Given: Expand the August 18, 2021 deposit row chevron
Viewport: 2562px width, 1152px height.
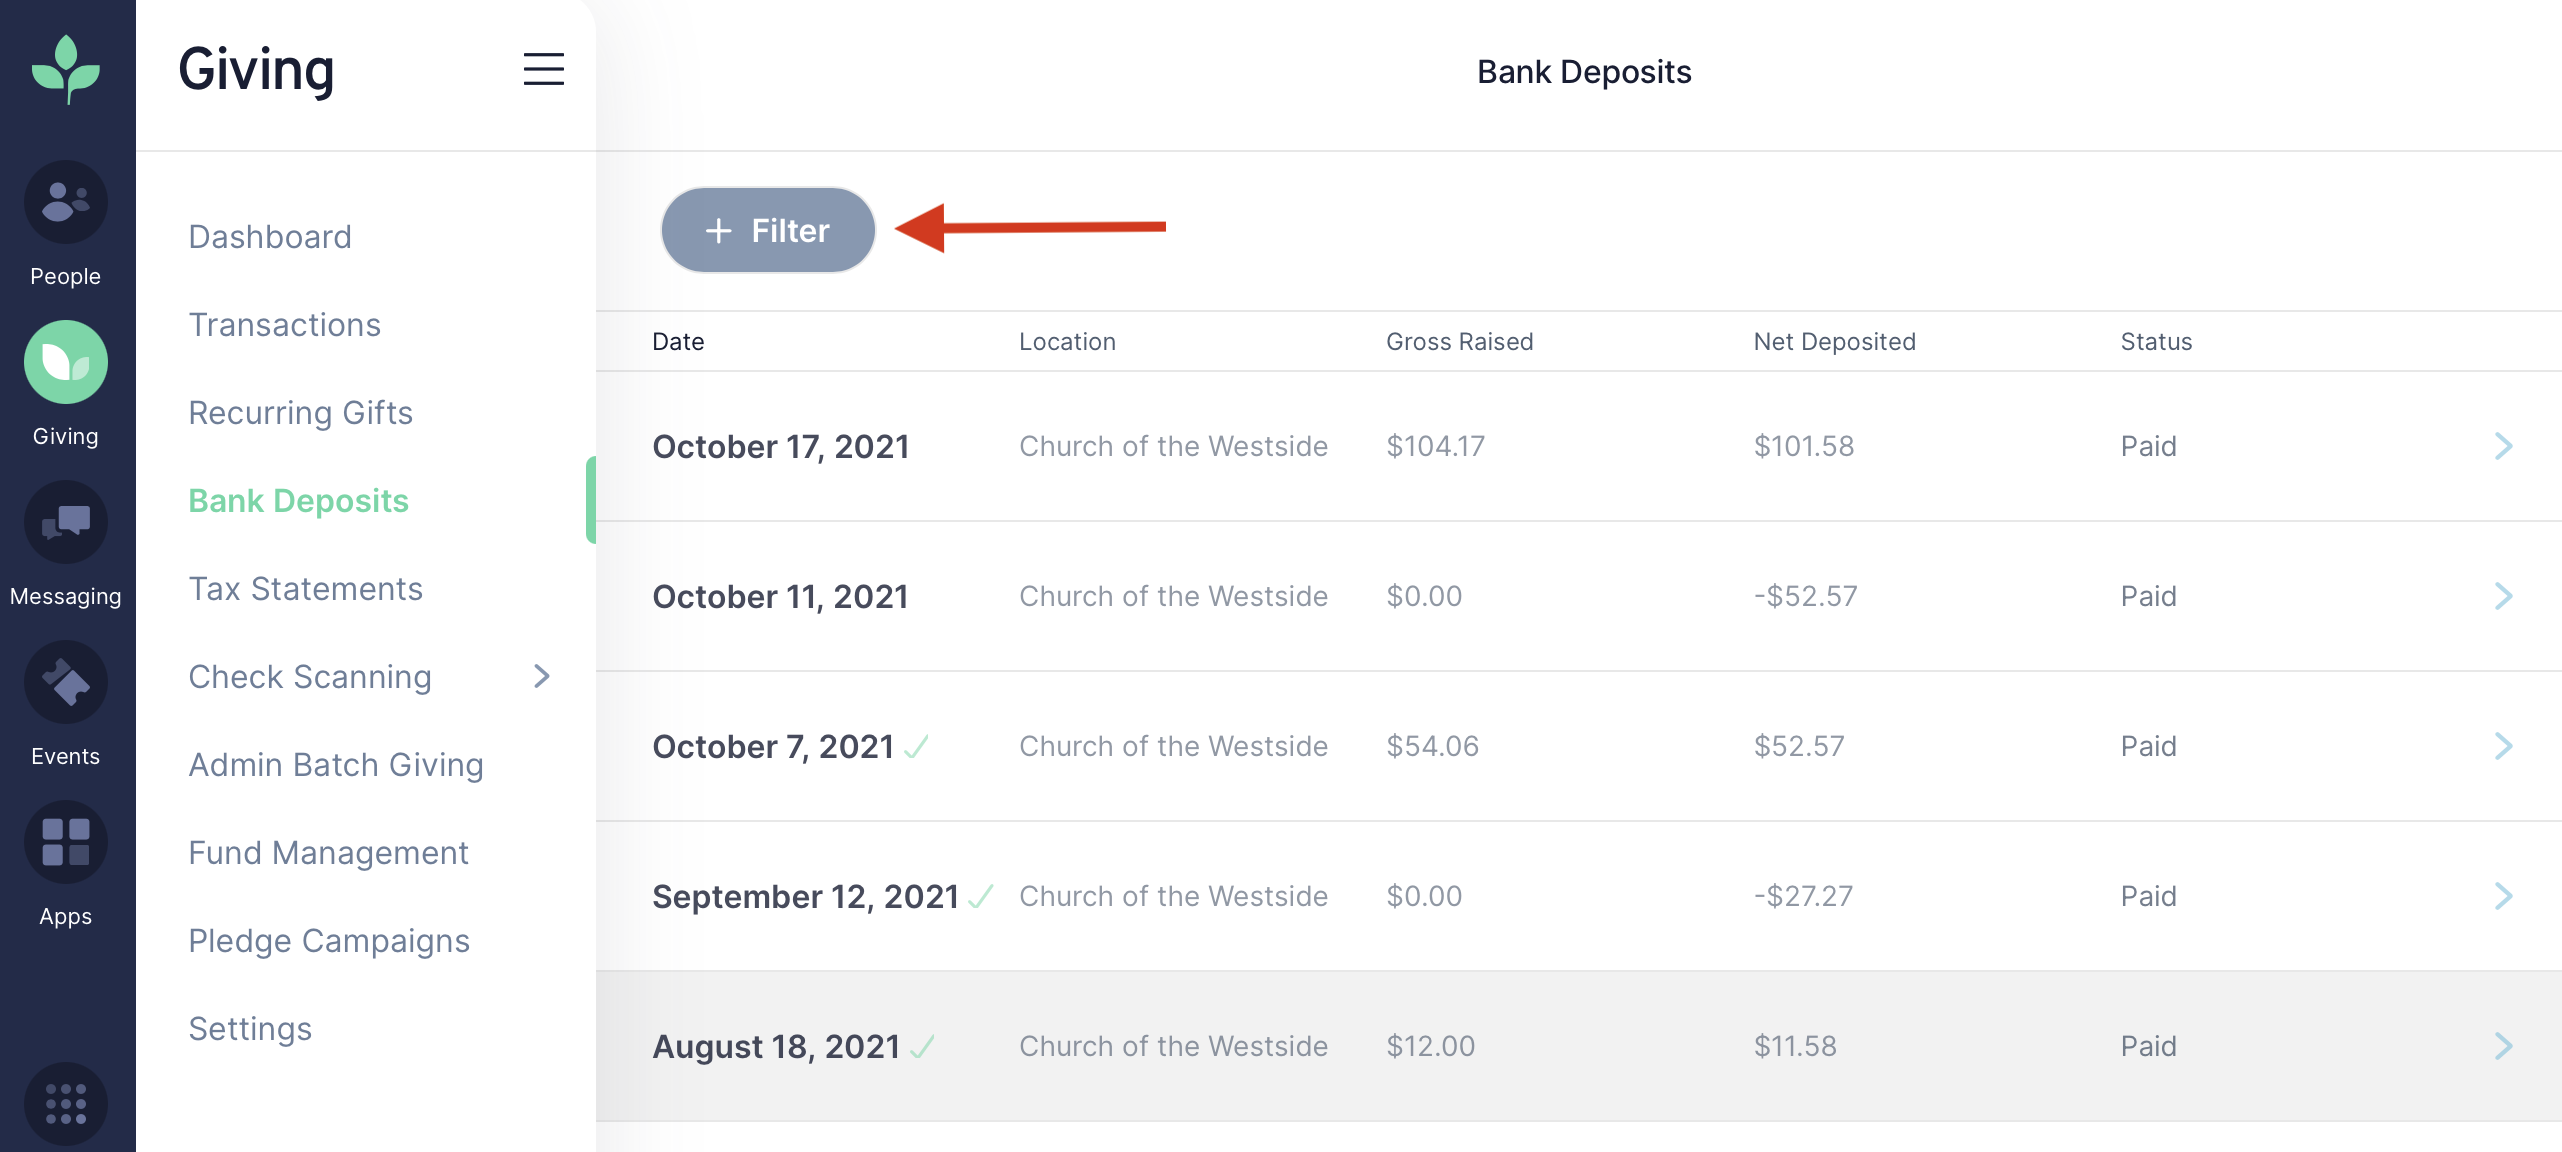Looking at the screenshot, I should [x=2503, y=1046].
